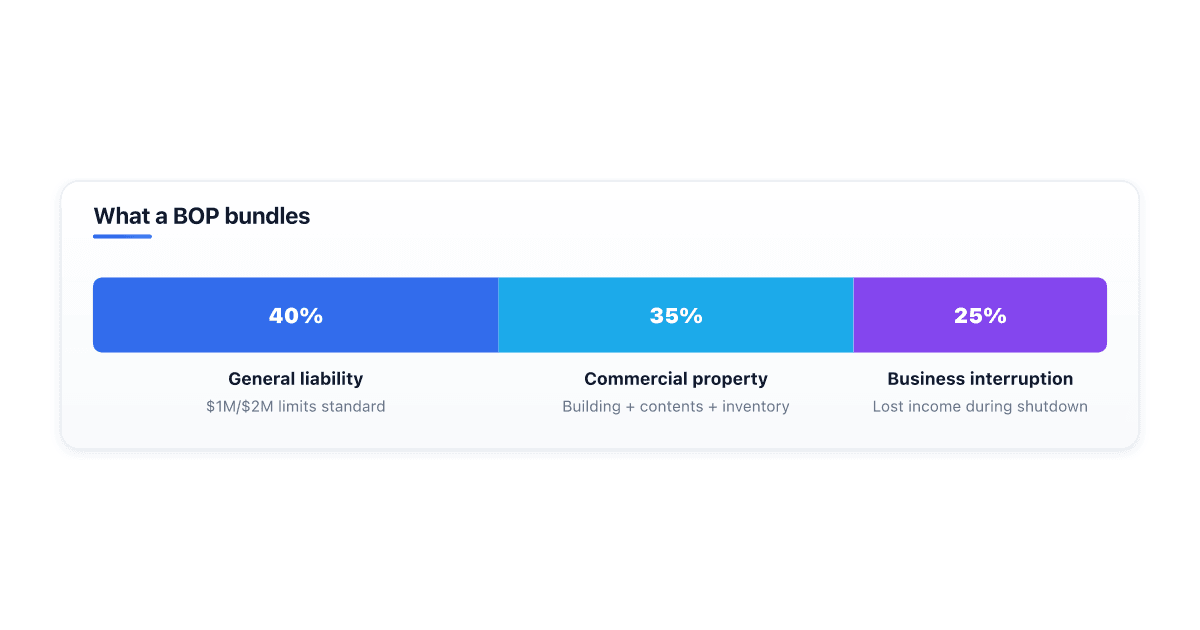Click divider between 35% and 25% segments

point(853,315)
